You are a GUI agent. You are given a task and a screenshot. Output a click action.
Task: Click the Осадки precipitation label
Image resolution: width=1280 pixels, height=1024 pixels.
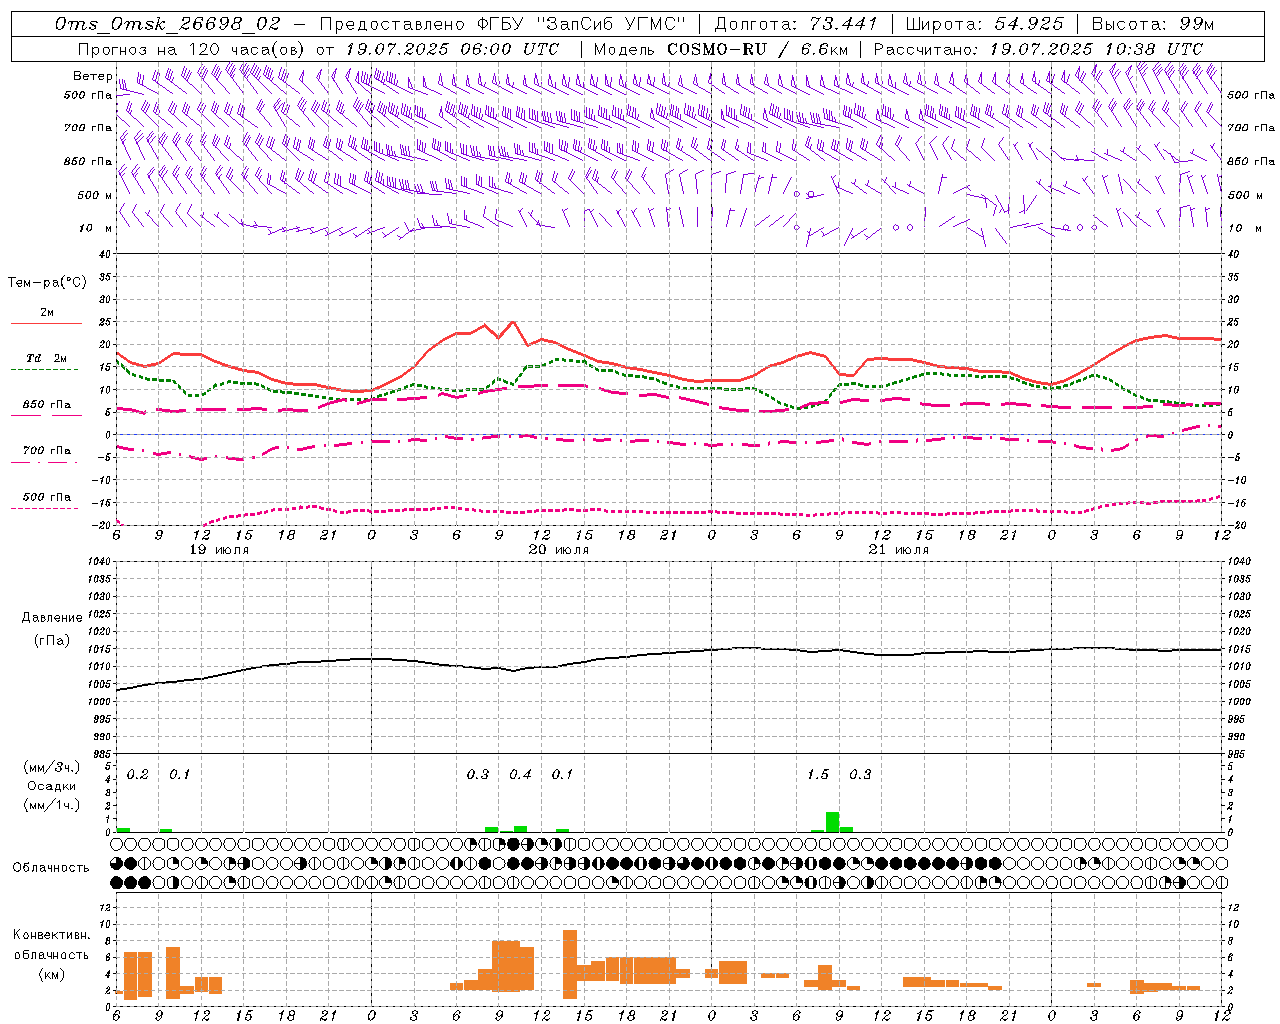pyautogui.click(x=51, y=786)
